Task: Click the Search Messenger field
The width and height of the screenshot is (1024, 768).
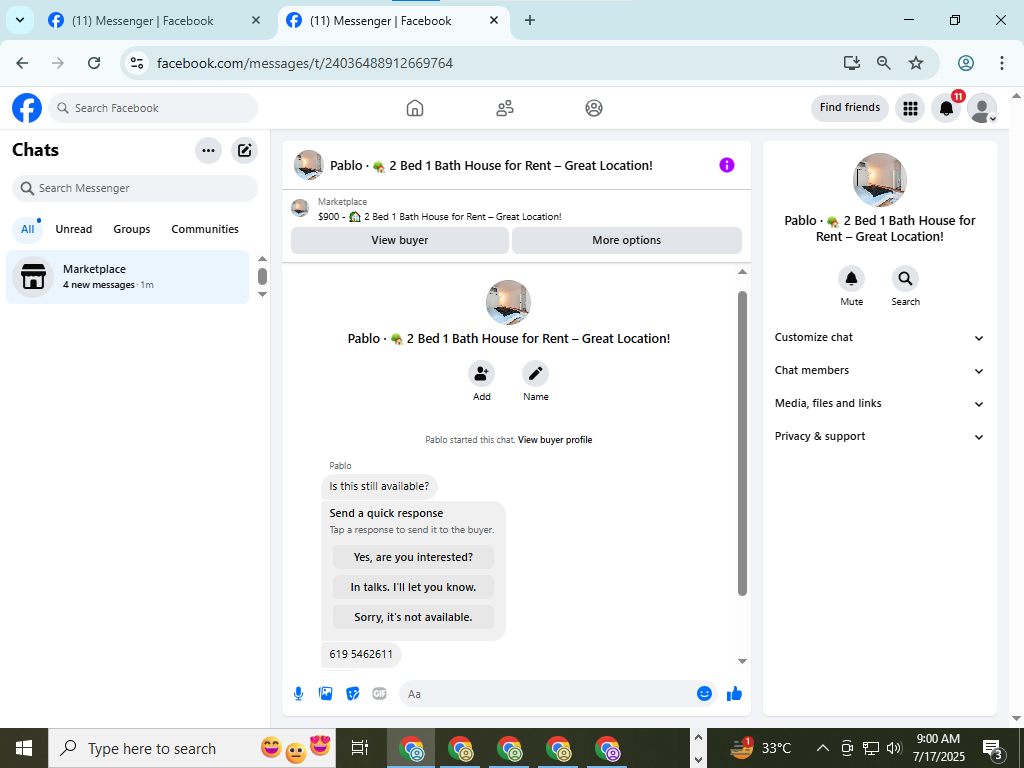Action: 135,188
